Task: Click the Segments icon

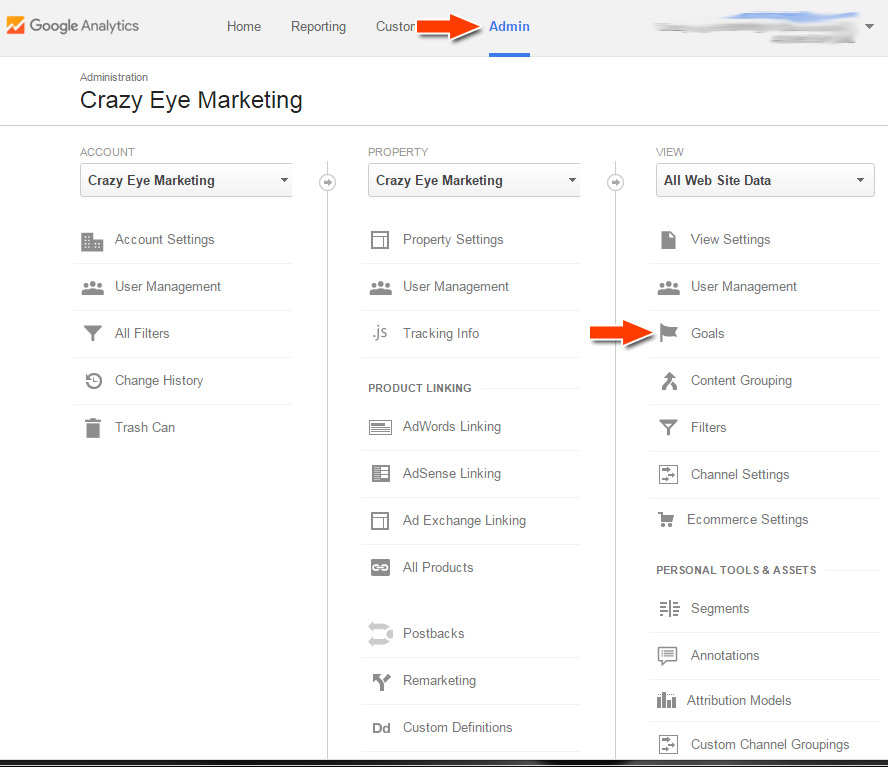Action: pos(669,608)
